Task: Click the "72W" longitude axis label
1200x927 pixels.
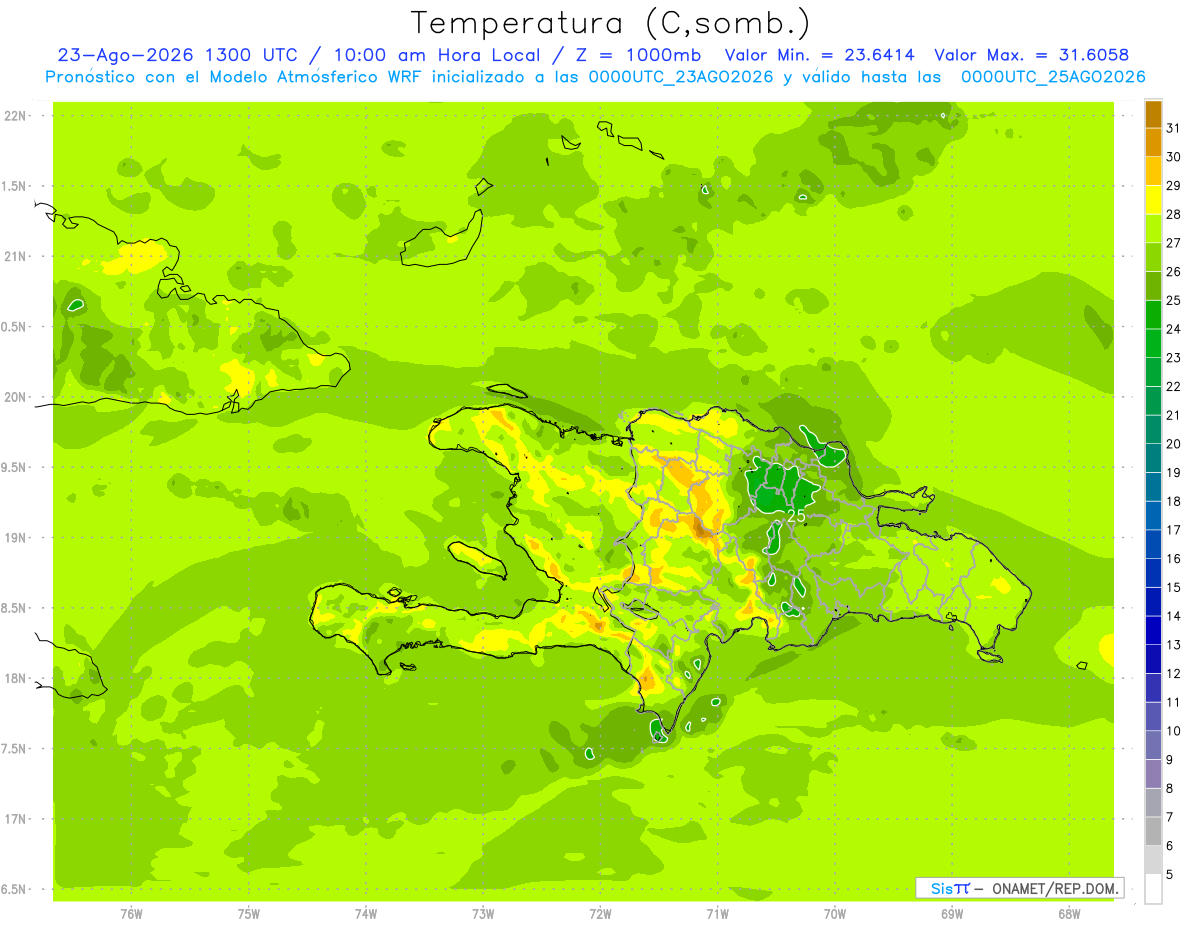Action: click(600, 914)
